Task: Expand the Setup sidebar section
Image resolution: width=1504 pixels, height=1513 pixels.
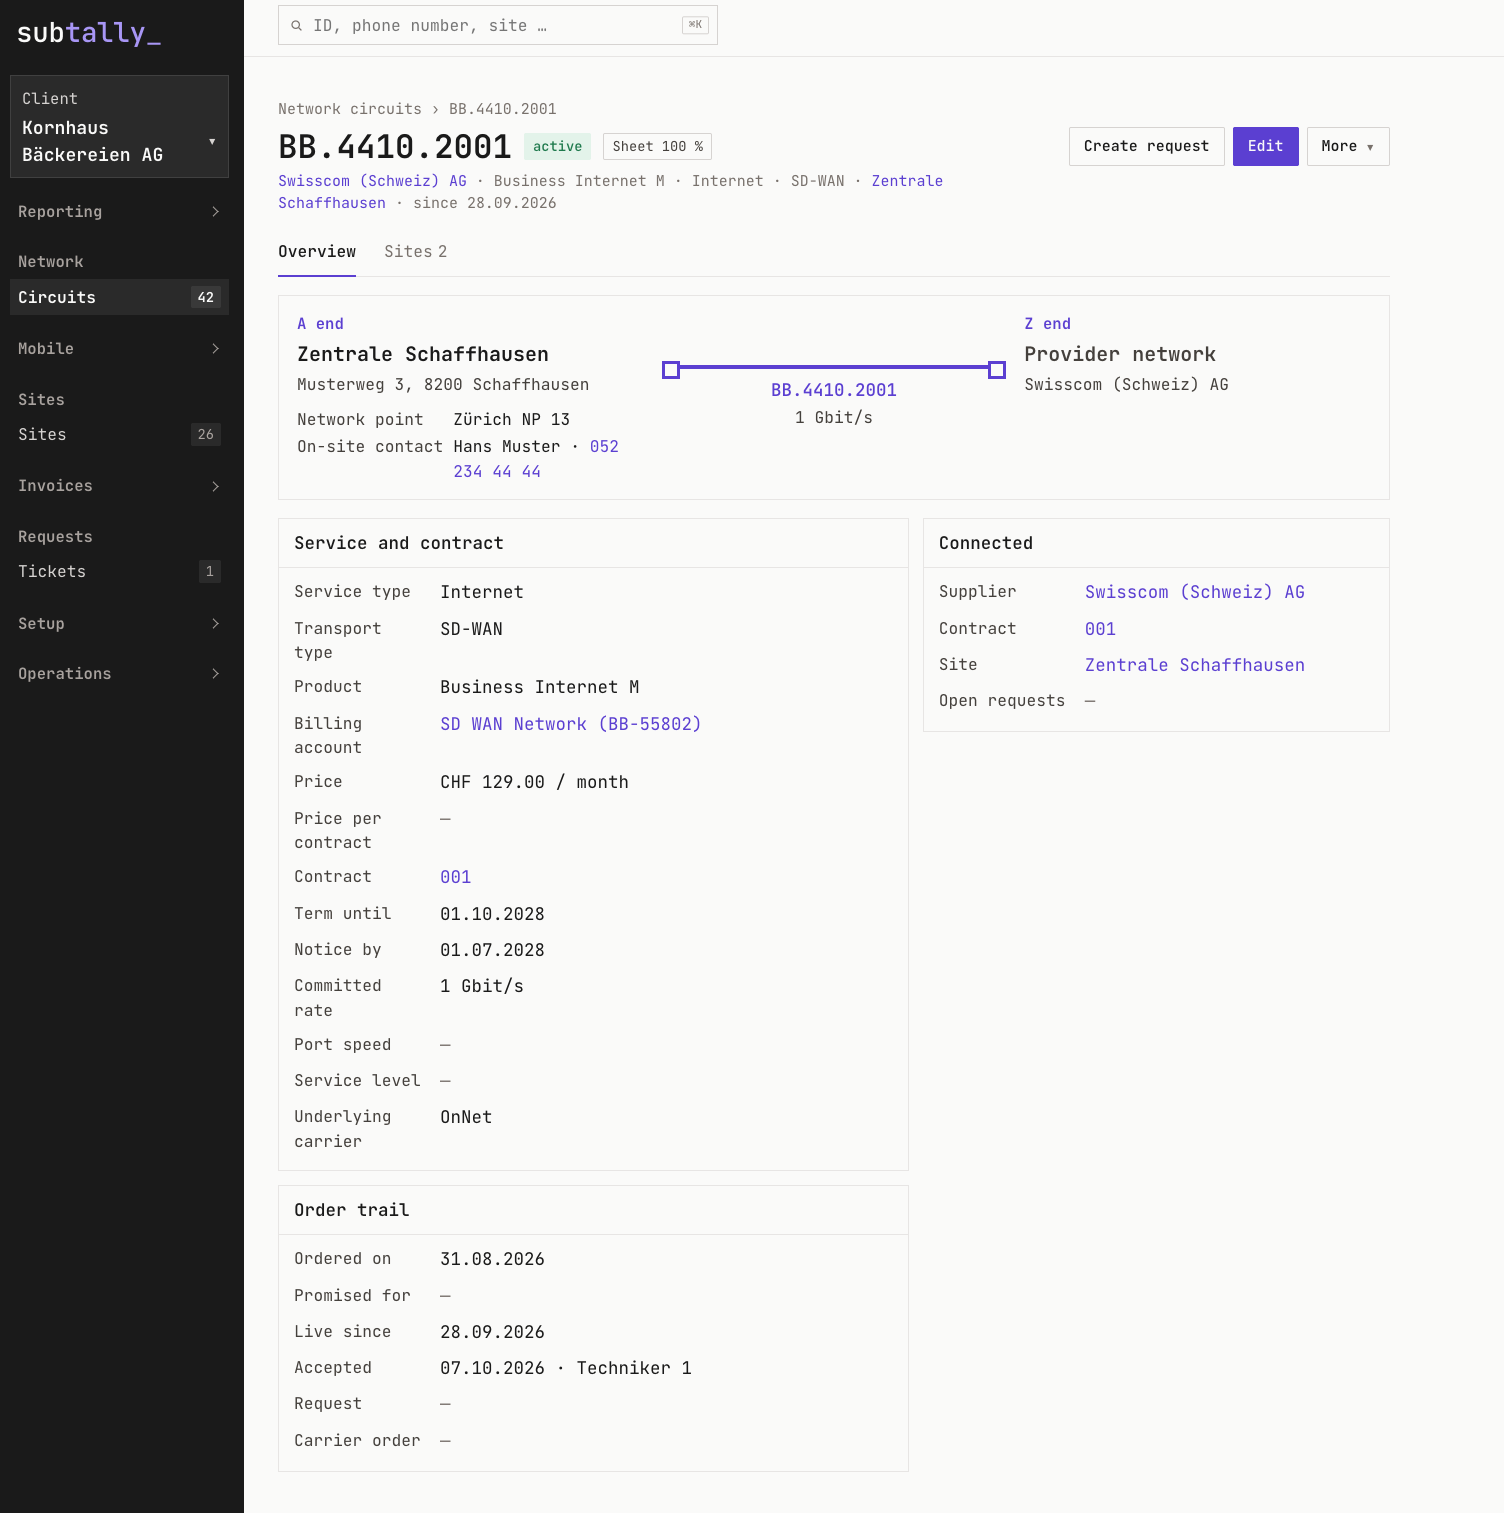Action: 119,623
